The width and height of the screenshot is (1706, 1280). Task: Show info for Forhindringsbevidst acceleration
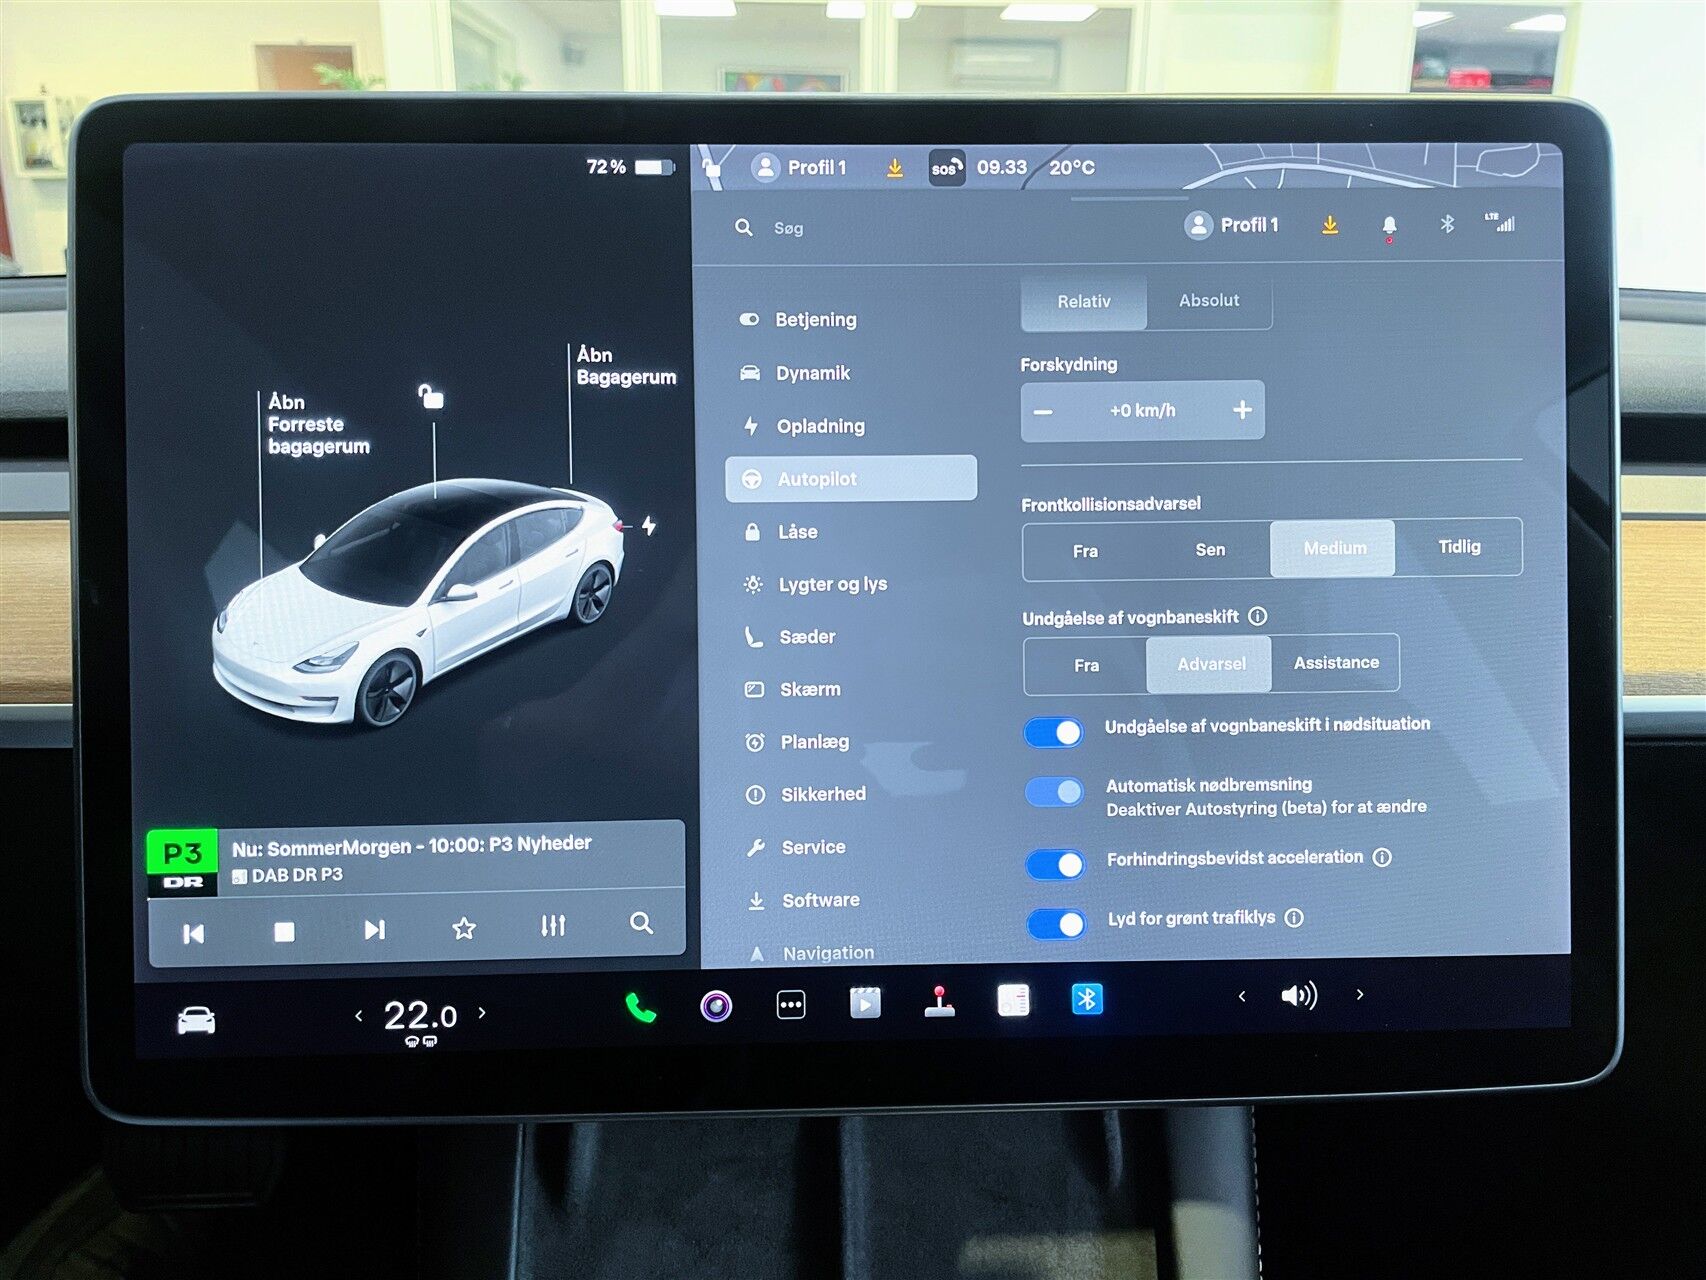pos(1382,857)
